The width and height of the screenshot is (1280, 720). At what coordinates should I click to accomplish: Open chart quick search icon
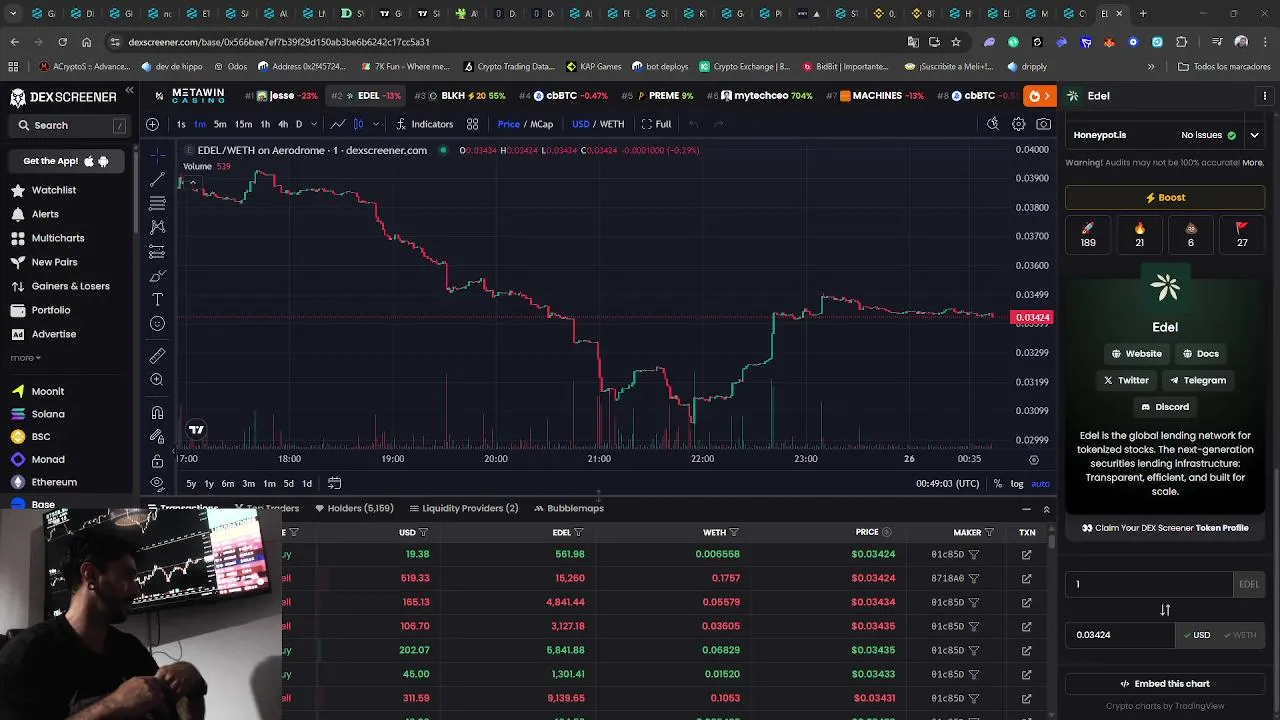[992, 124]
